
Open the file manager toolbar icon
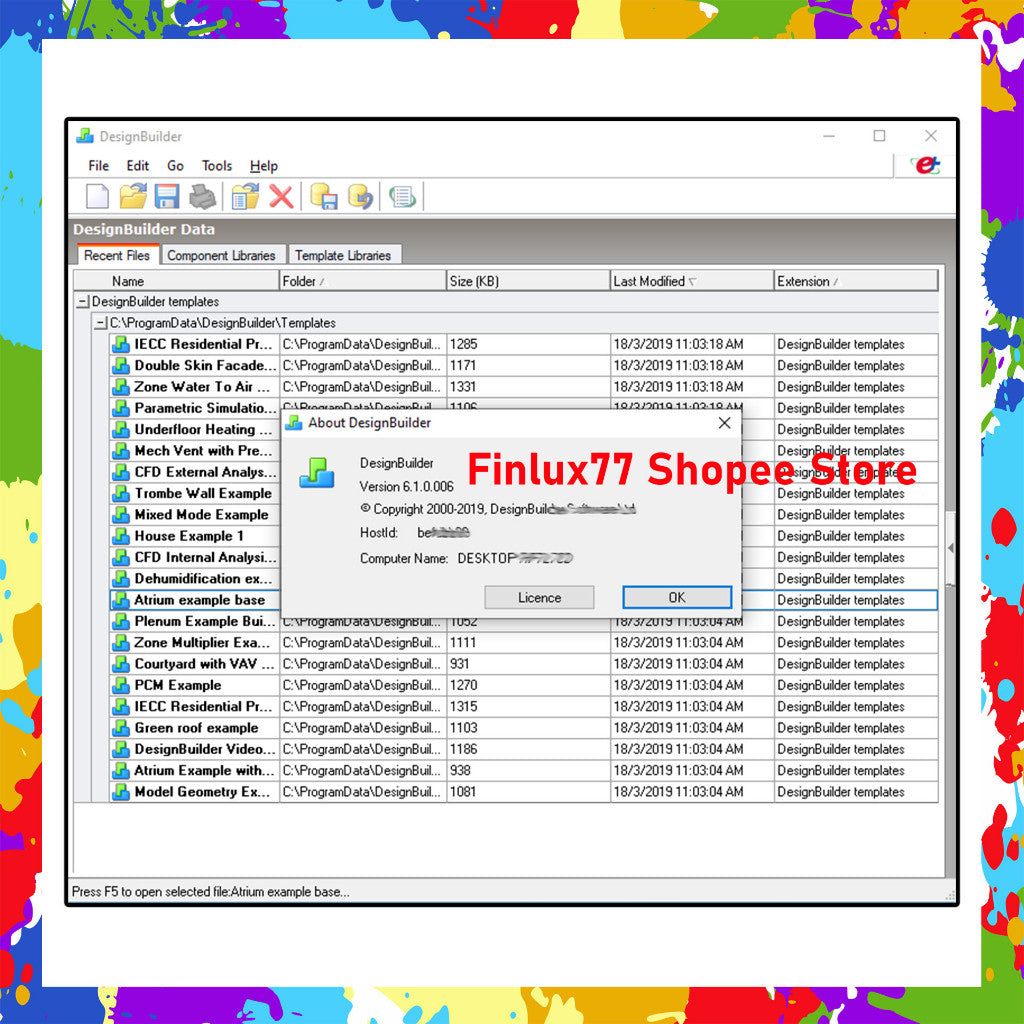click(245, 196)
